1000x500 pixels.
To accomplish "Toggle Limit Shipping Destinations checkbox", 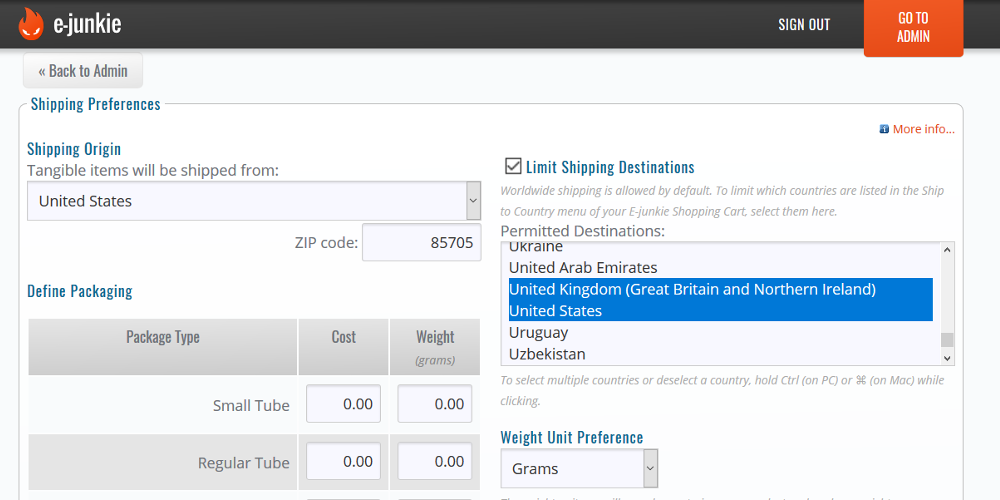I will (x=513, y=166).
